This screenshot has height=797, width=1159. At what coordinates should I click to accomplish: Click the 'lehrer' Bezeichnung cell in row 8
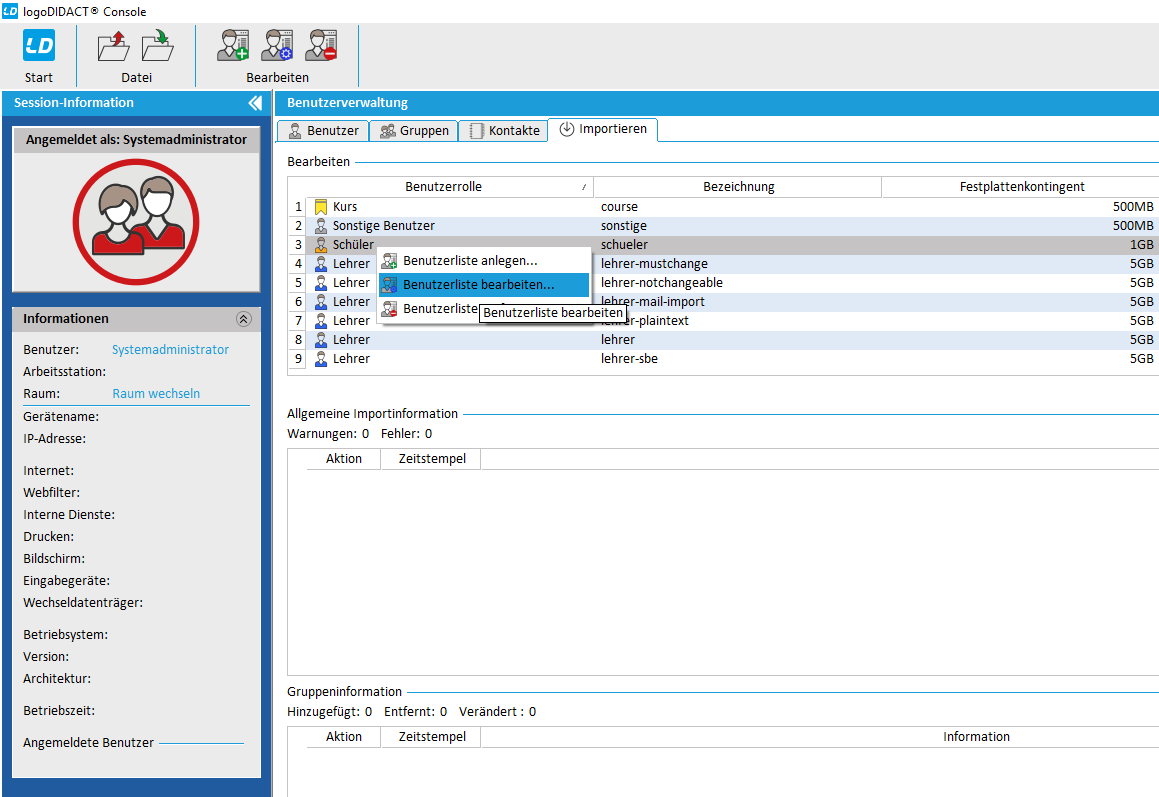pyautogui.click(x=738, y=339)
